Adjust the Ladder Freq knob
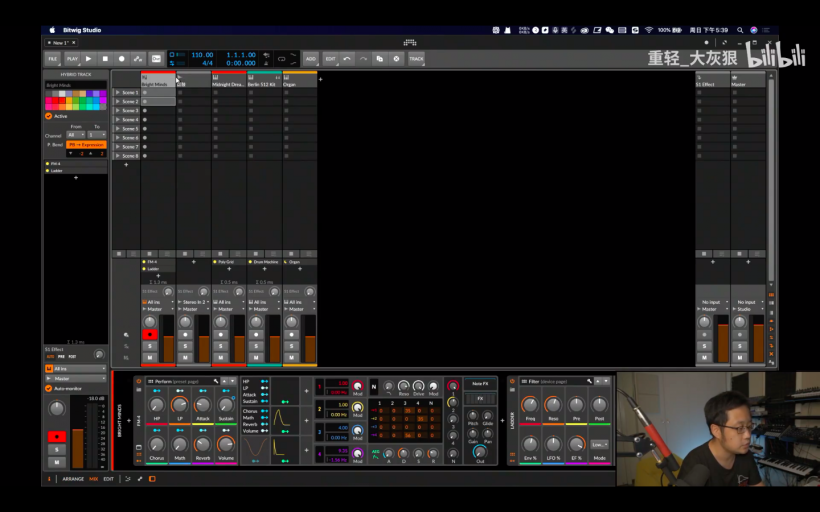820x512 pixels. pyautogui.click(x=530, y=404)
